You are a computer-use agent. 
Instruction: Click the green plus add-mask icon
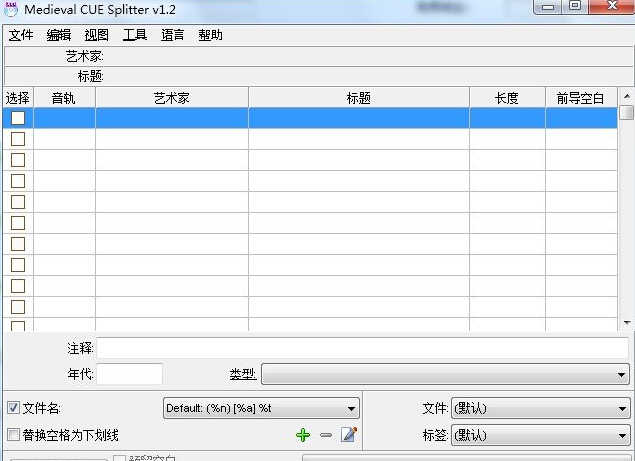[303, 435]
